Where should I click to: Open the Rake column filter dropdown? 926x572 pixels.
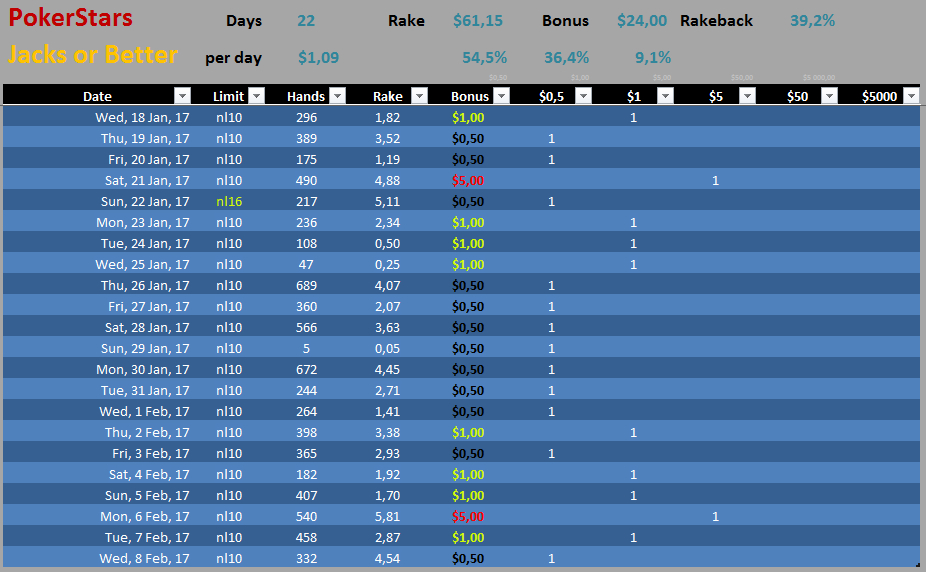coord(419,96)
